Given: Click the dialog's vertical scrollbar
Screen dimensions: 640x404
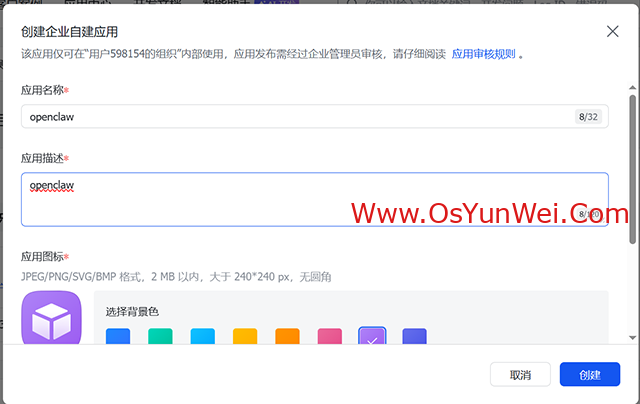Looking at the screenshot, I should tap(632, 165).
